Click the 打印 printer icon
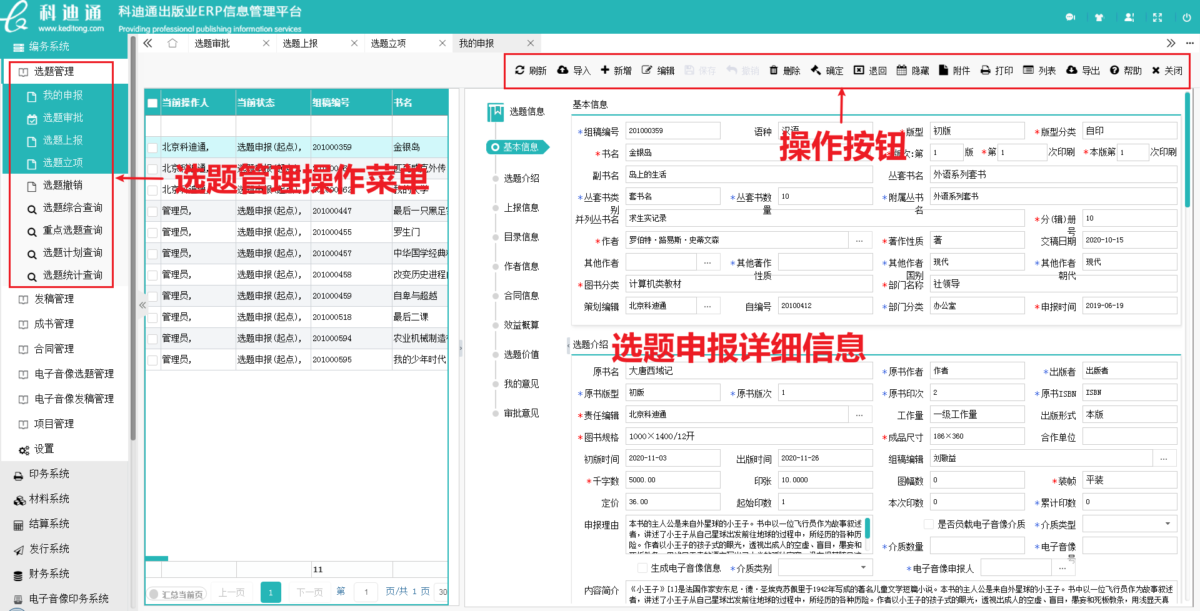This screenshot has width=1200, height=611. pos(985,71)
